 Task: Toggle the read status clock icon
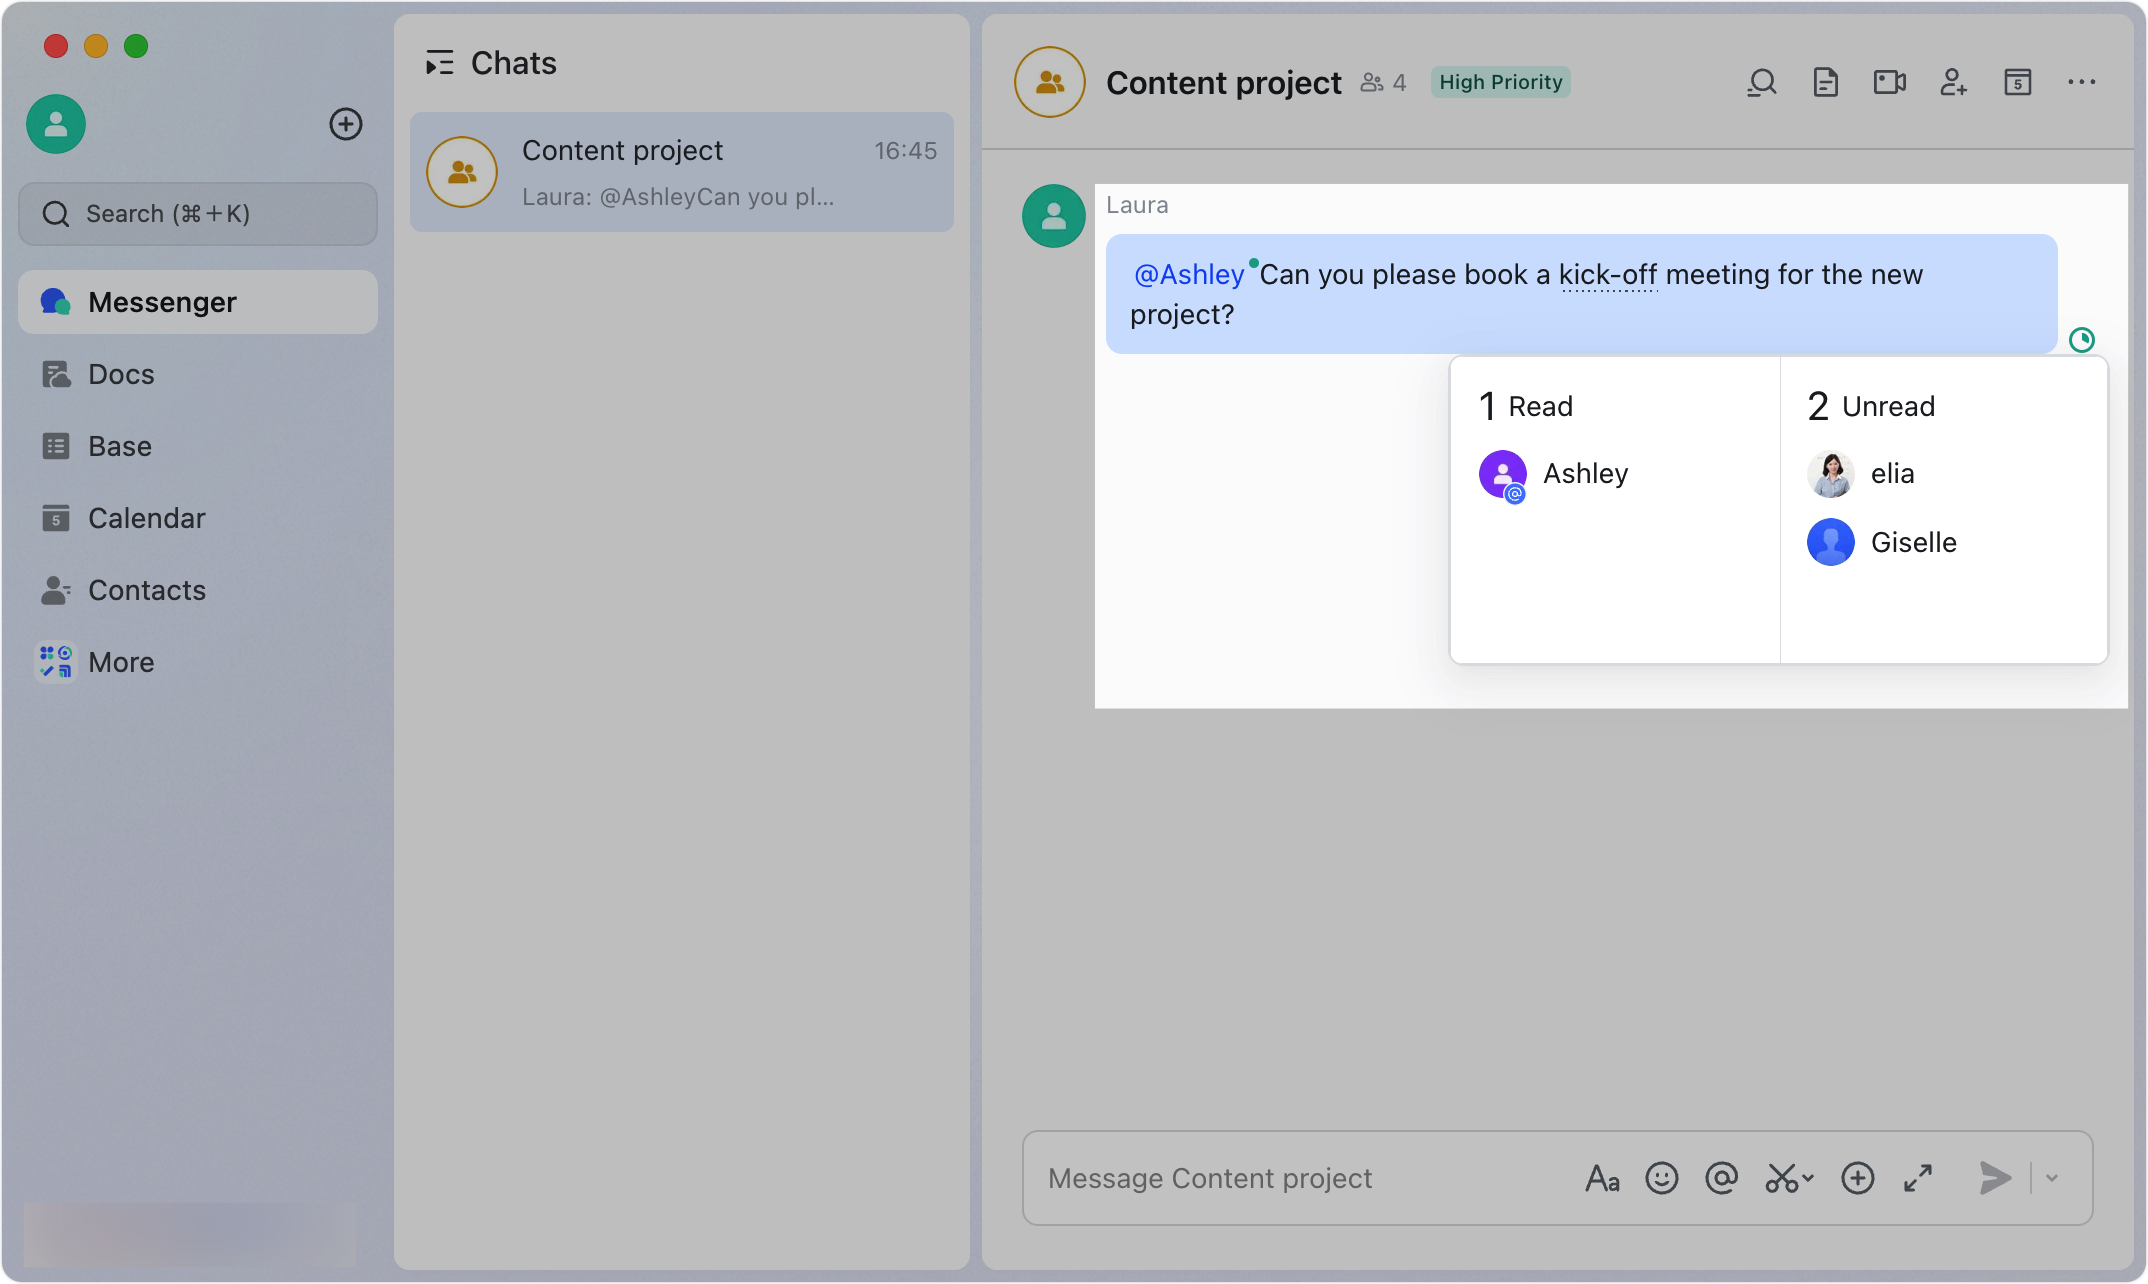(2081, 340)
